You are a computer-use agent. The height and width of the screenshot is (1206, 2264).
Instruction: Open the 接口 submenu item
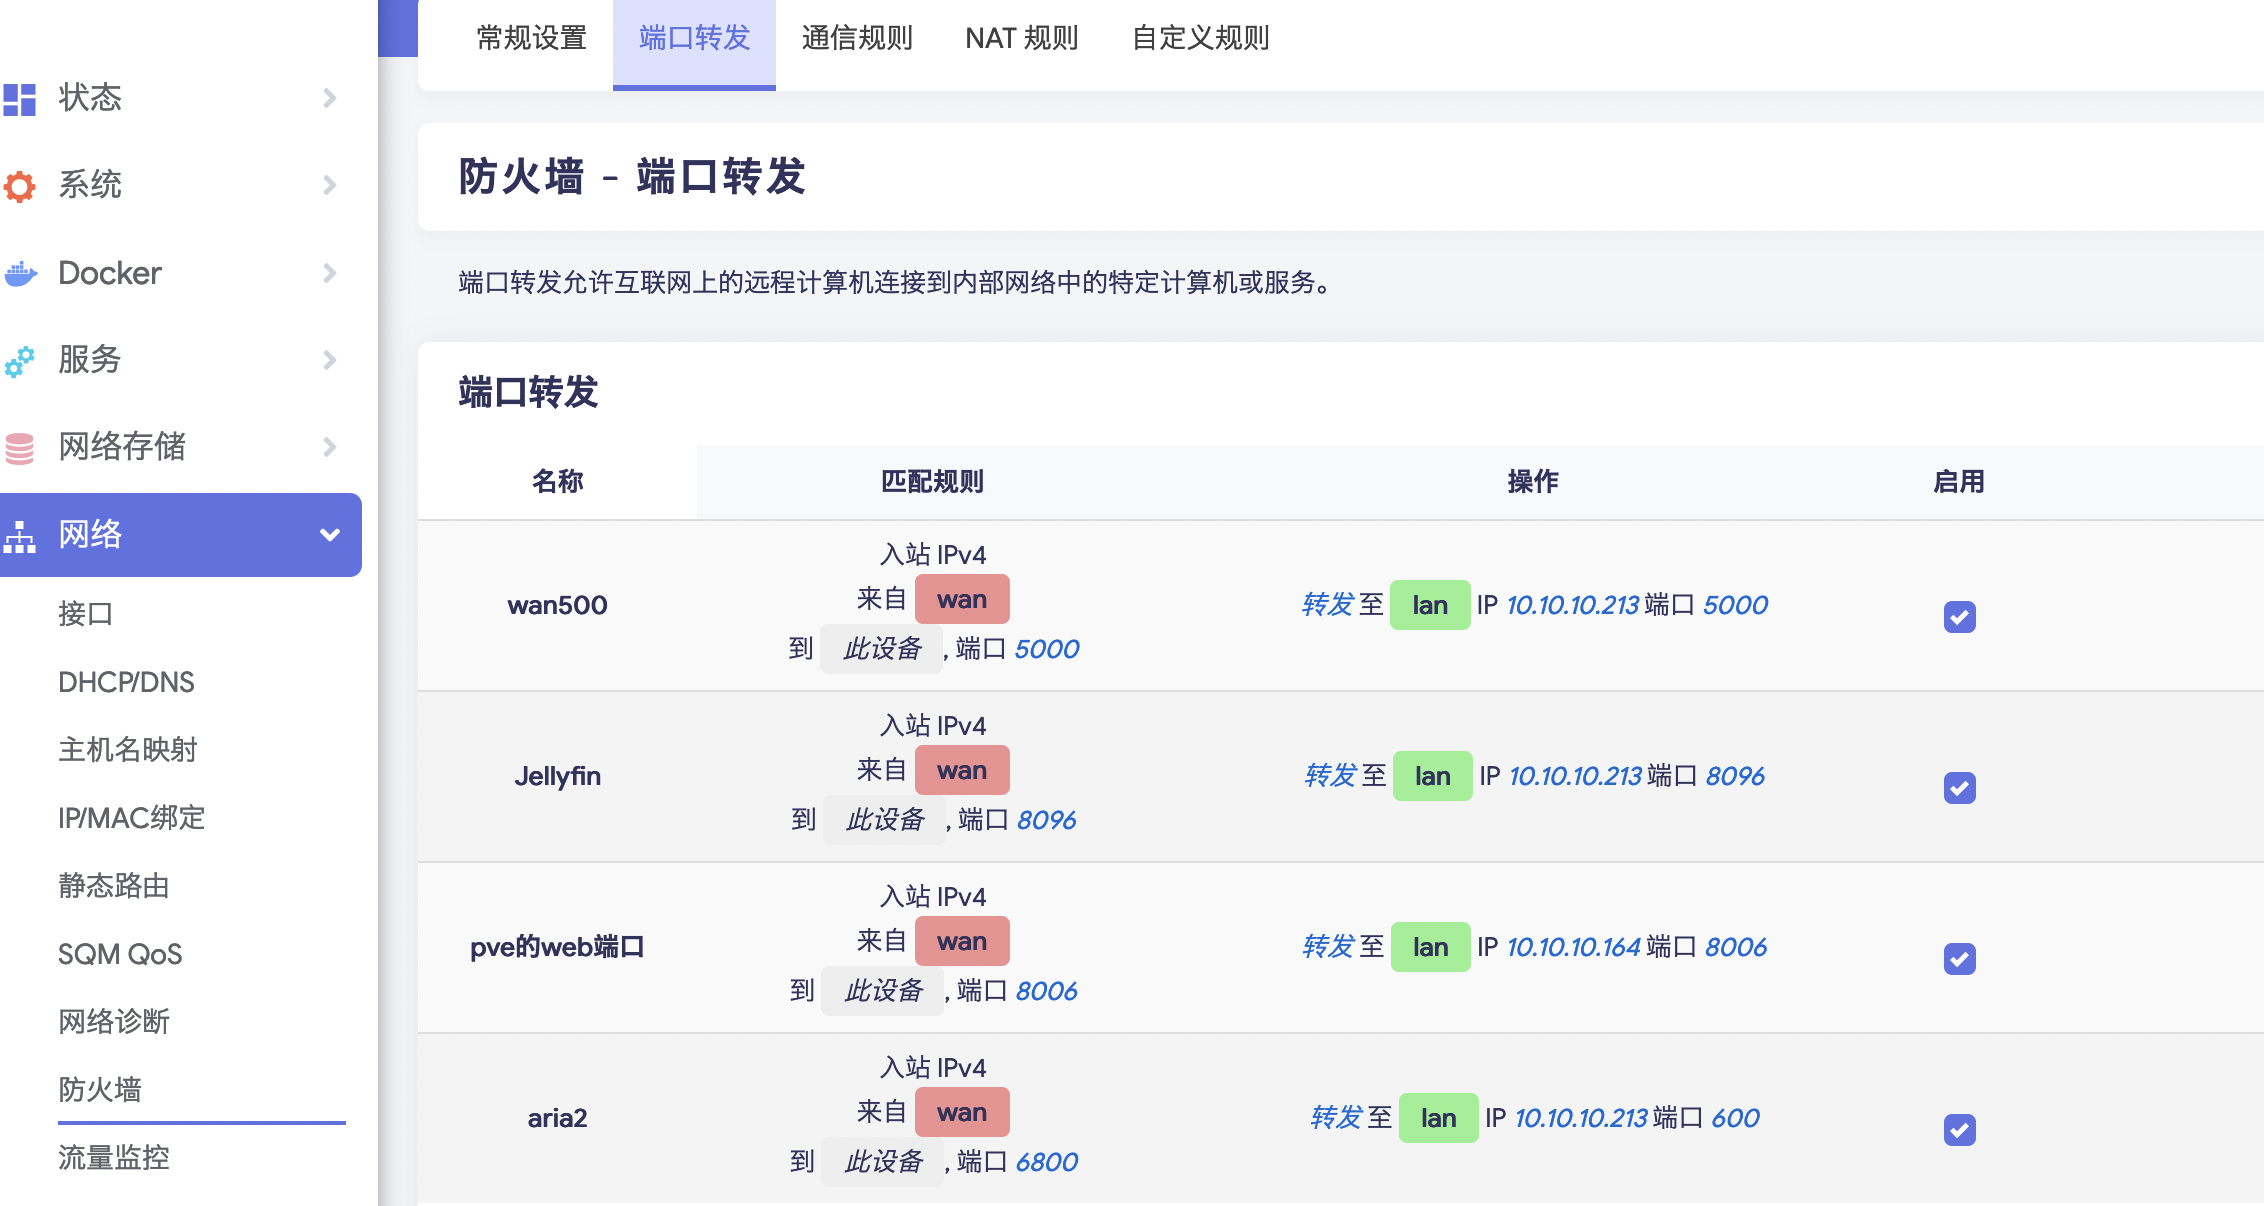86,614
